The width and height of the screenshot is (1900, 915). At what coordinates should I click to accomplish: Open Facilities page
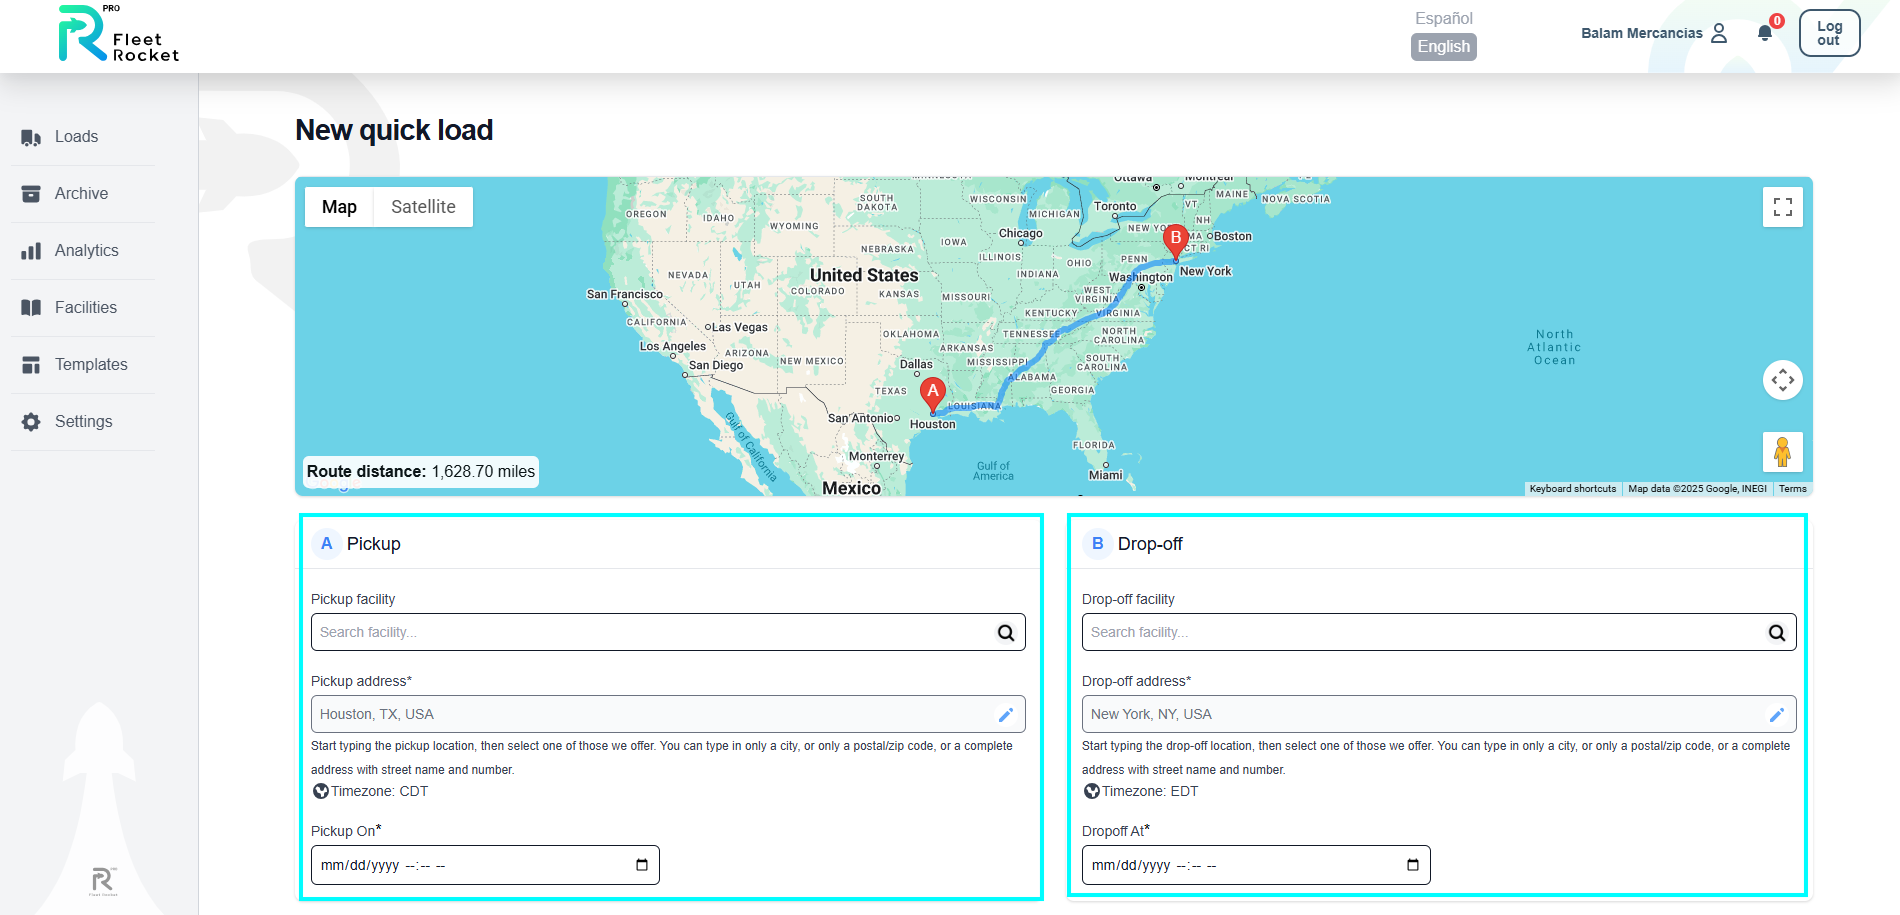(84, 308)
